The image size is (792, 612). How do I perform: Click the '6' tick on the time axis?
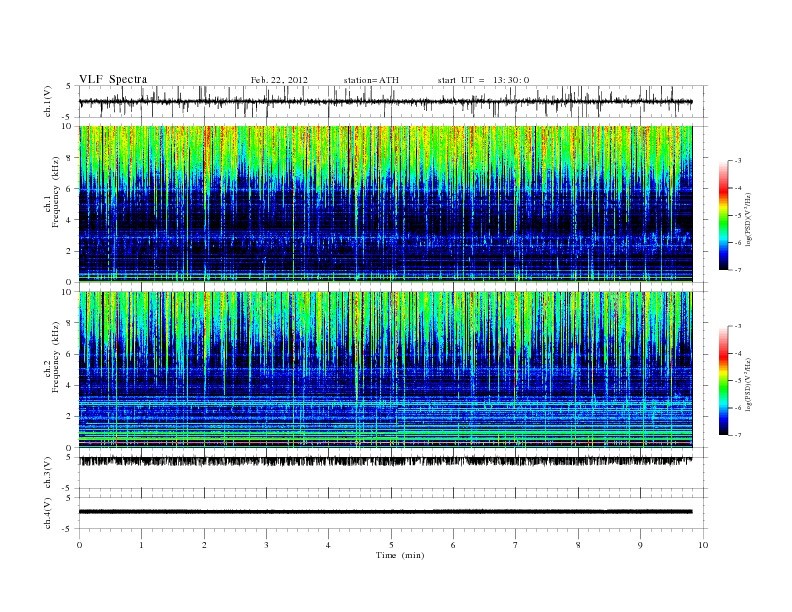pos(453,545)
